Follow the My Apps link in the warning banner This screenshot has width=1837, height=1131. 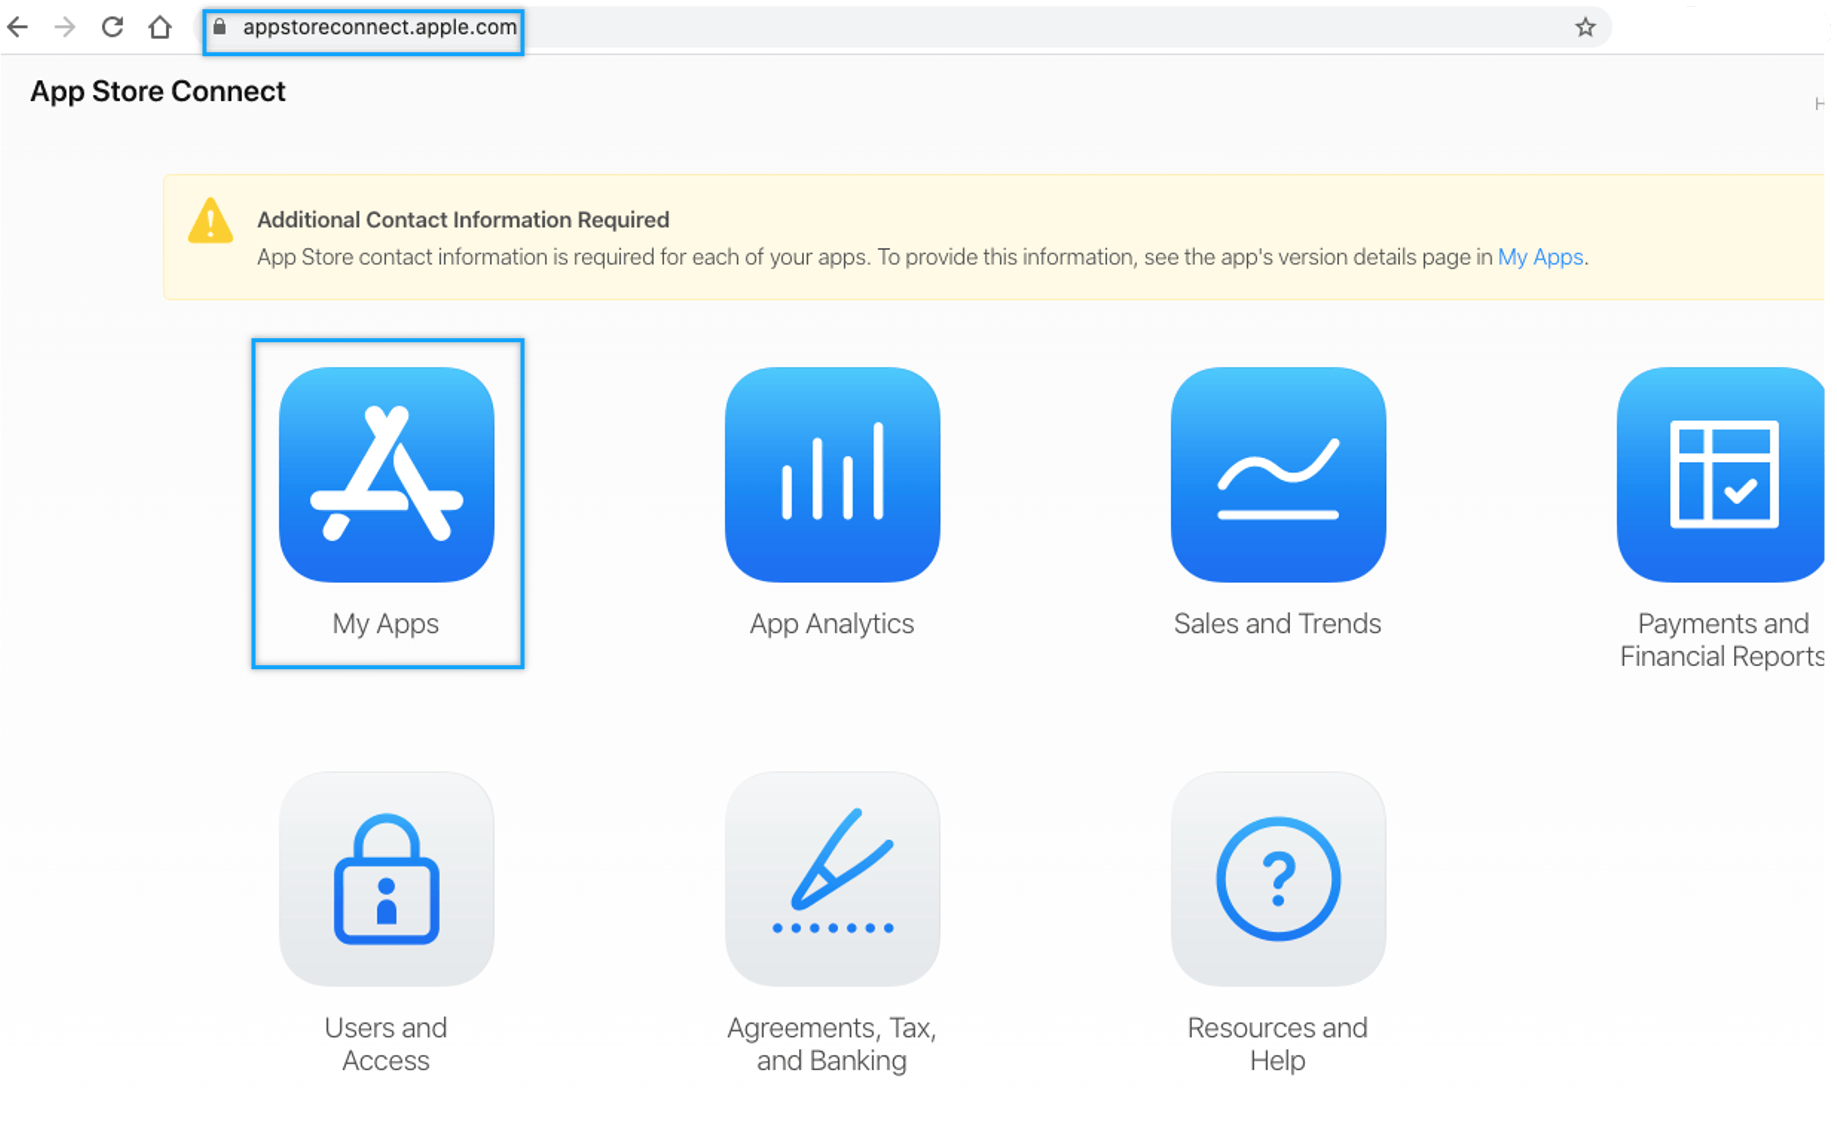pos(1540,257)
